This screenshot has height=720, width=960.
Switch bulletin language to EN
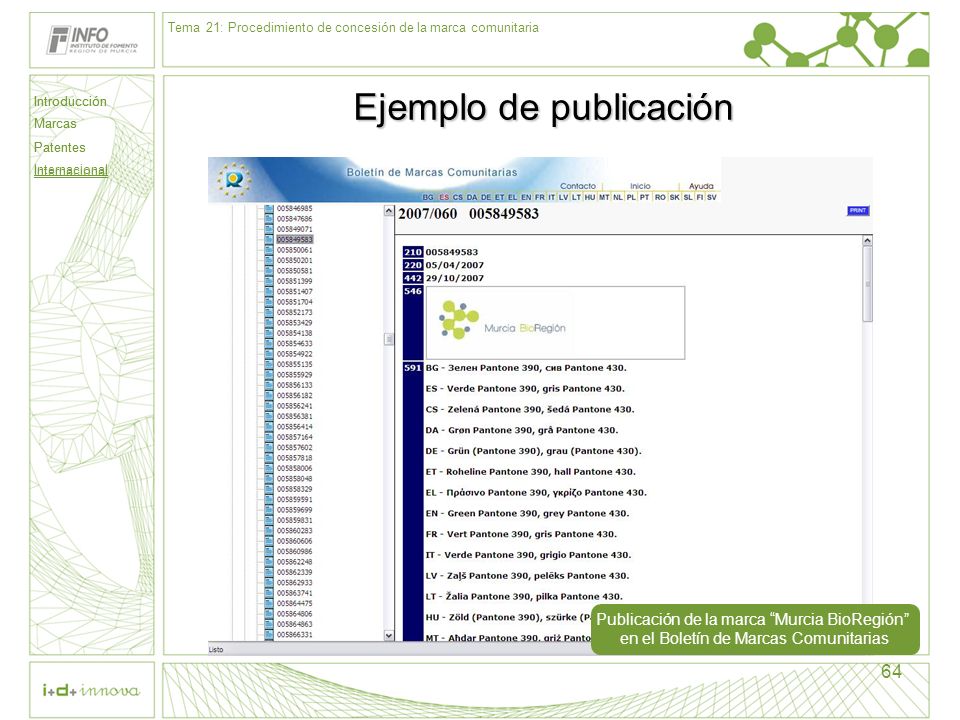point(526,197)
